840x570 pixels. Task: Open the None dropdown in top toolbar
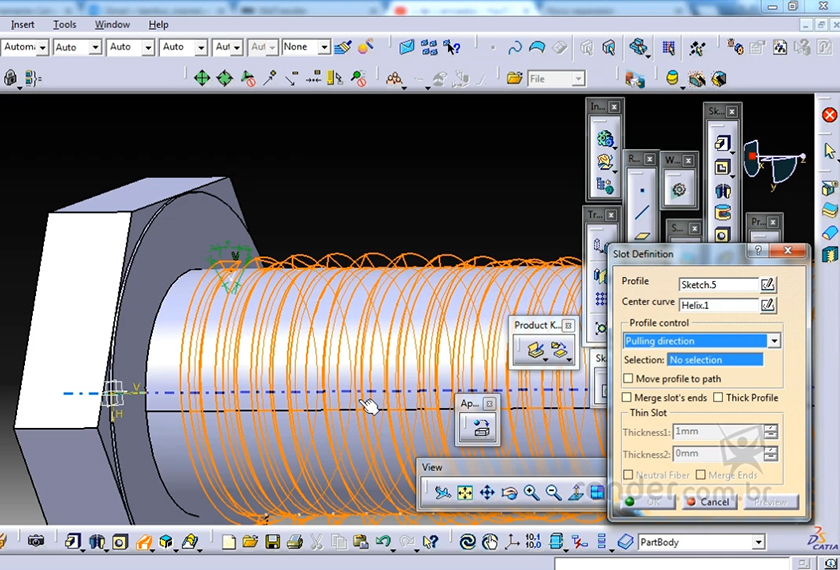(x=323, y=47)
